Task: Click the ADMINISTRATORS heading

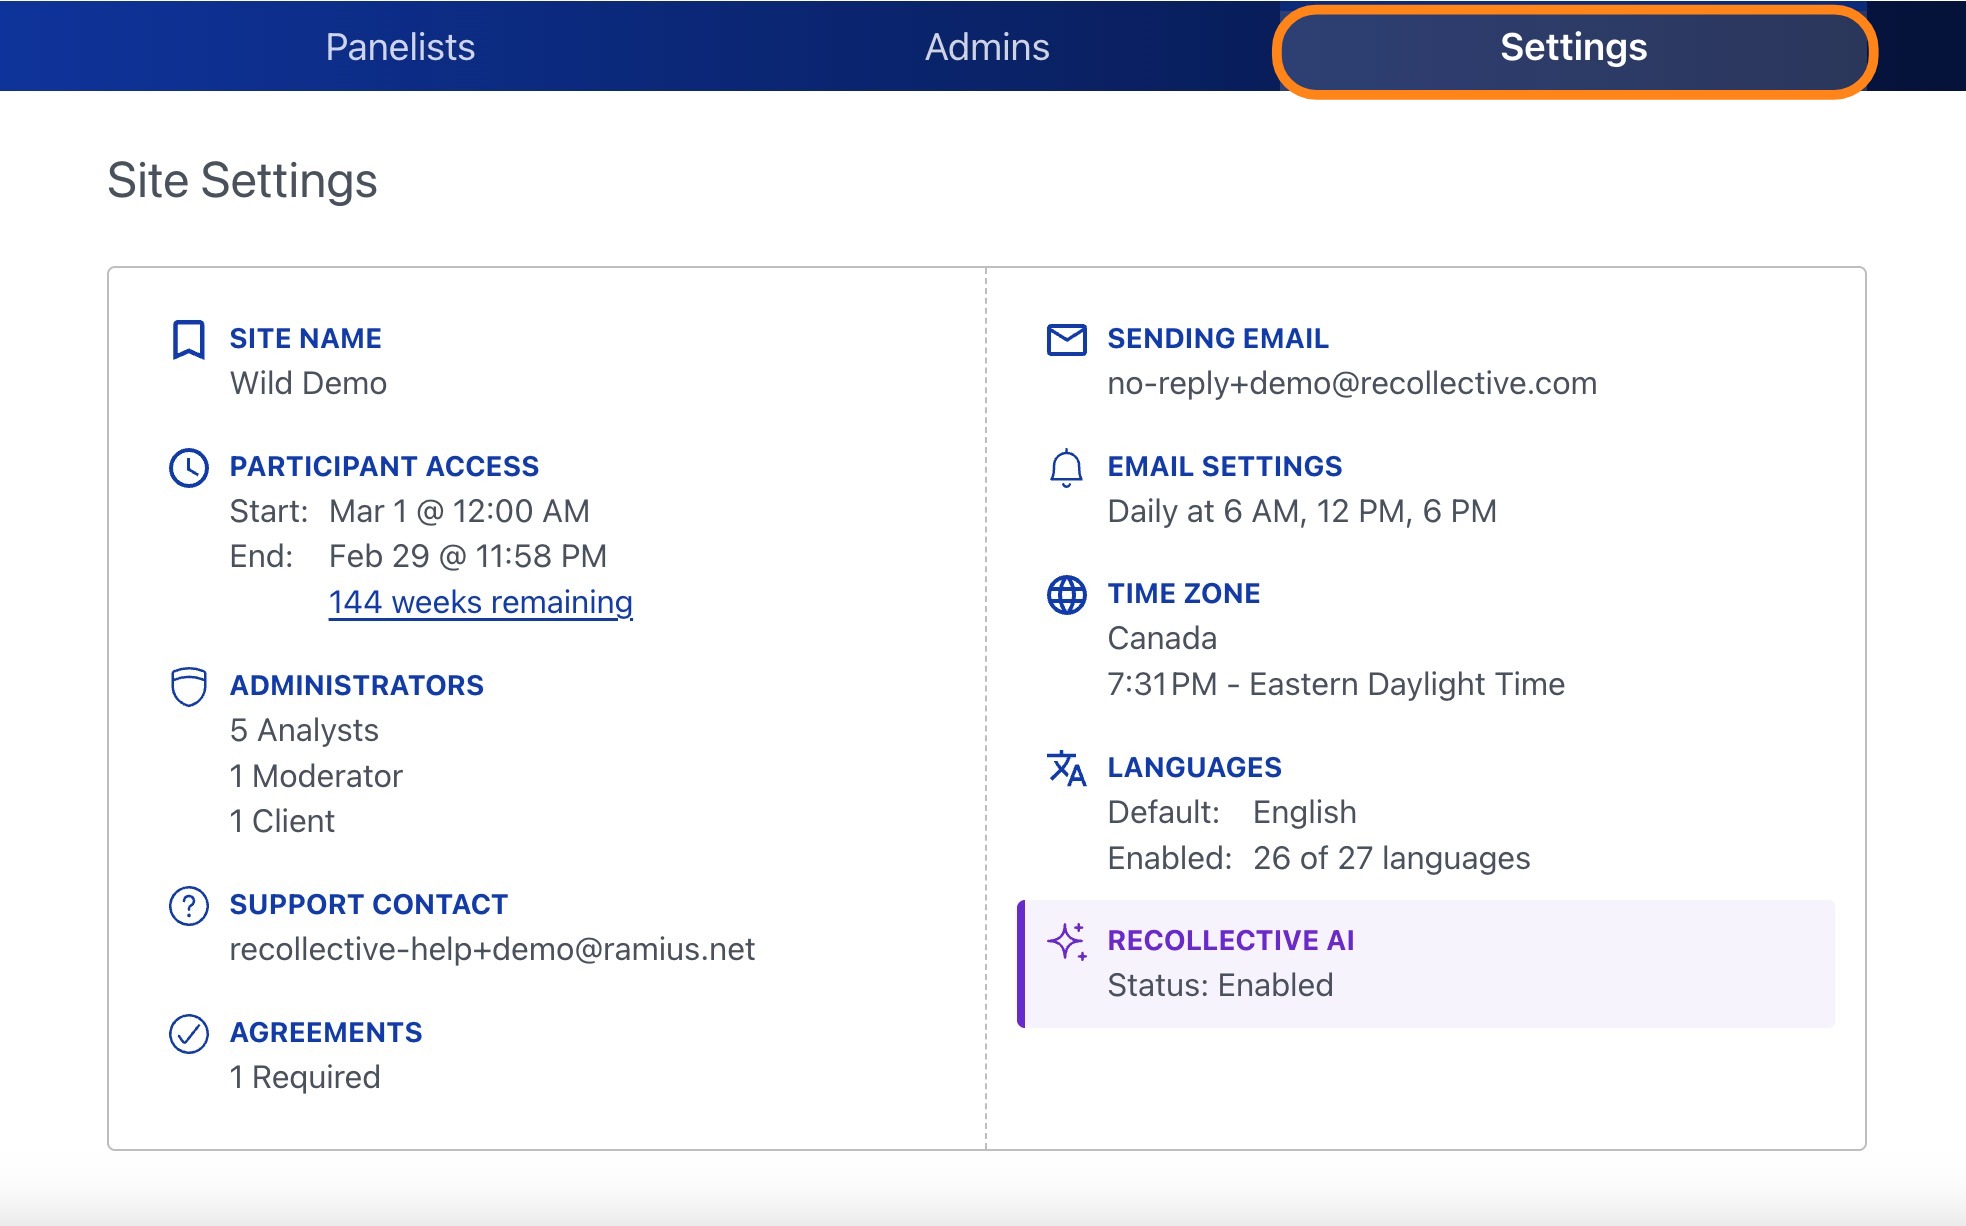Action: tap(356, 685)
